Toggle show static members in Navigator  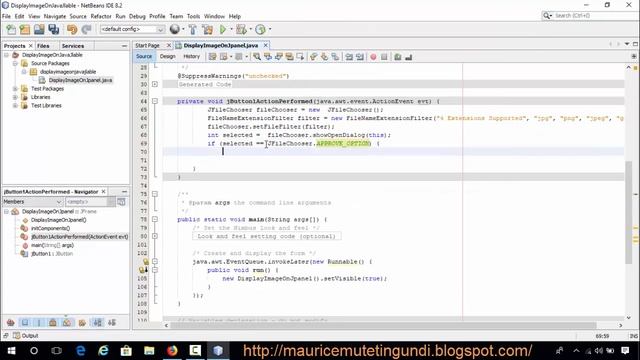pos(39,323)
